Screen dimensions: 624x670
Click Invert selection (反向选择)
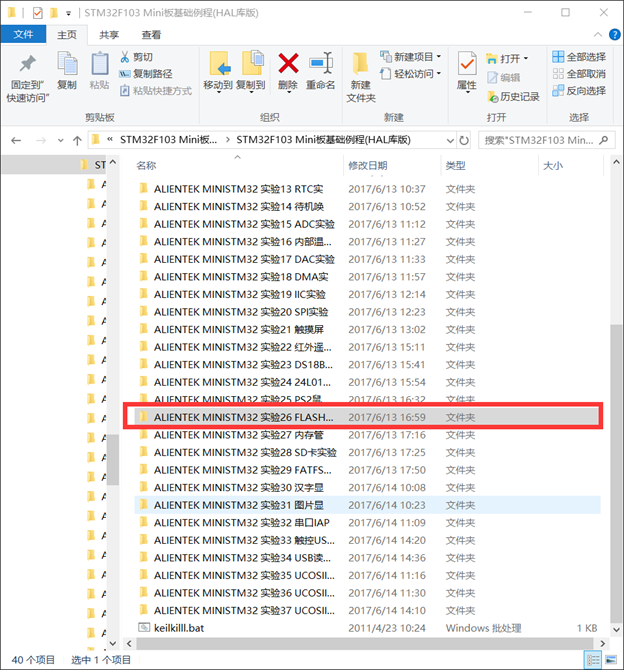[x=579, y=91]
